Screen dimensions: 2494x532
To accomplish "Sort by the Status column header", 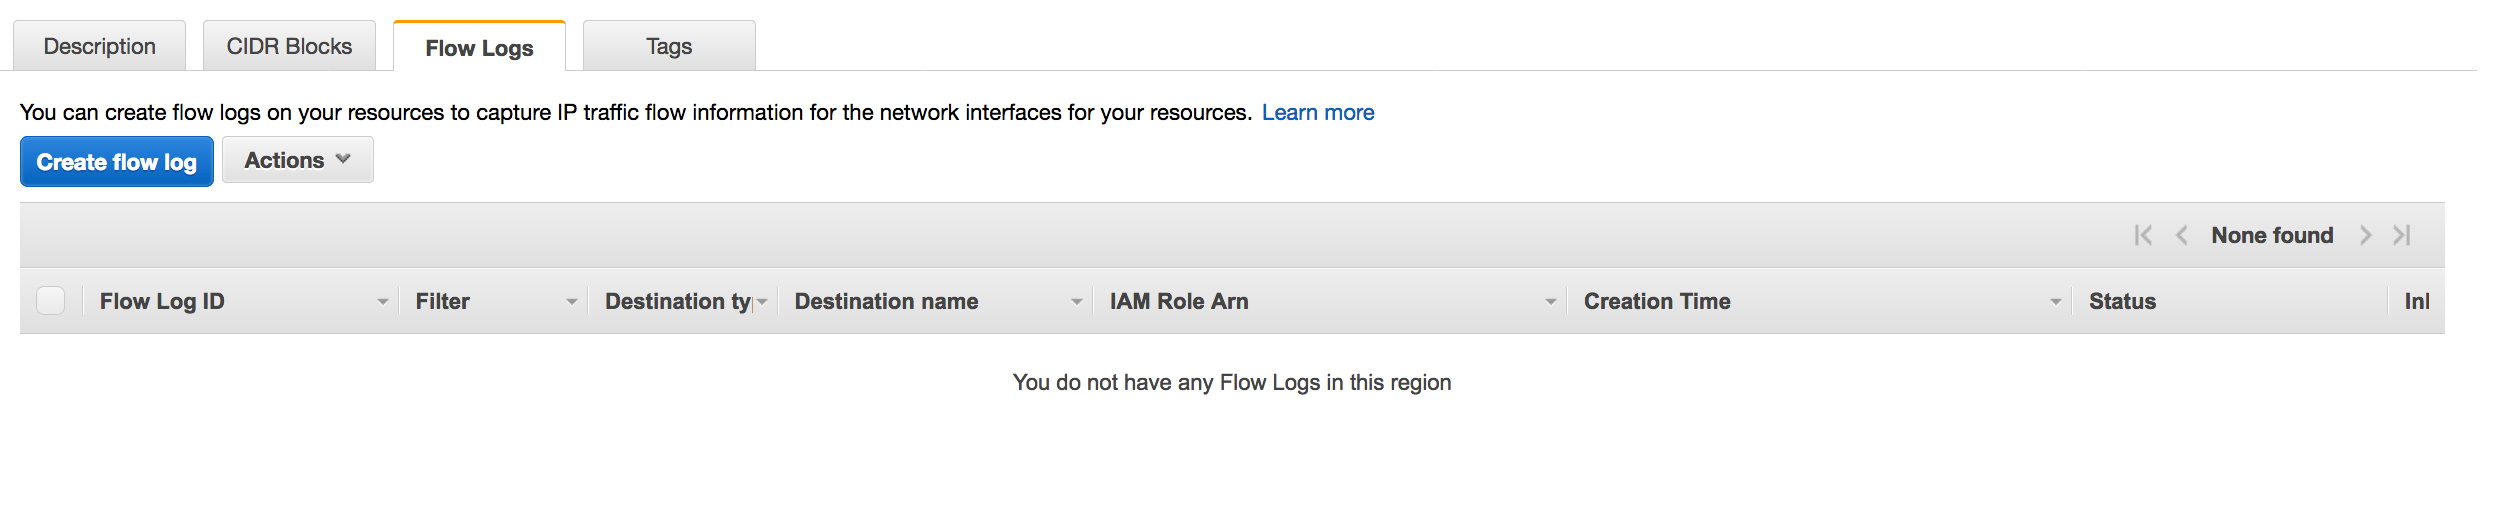I will click(2122, 301).
